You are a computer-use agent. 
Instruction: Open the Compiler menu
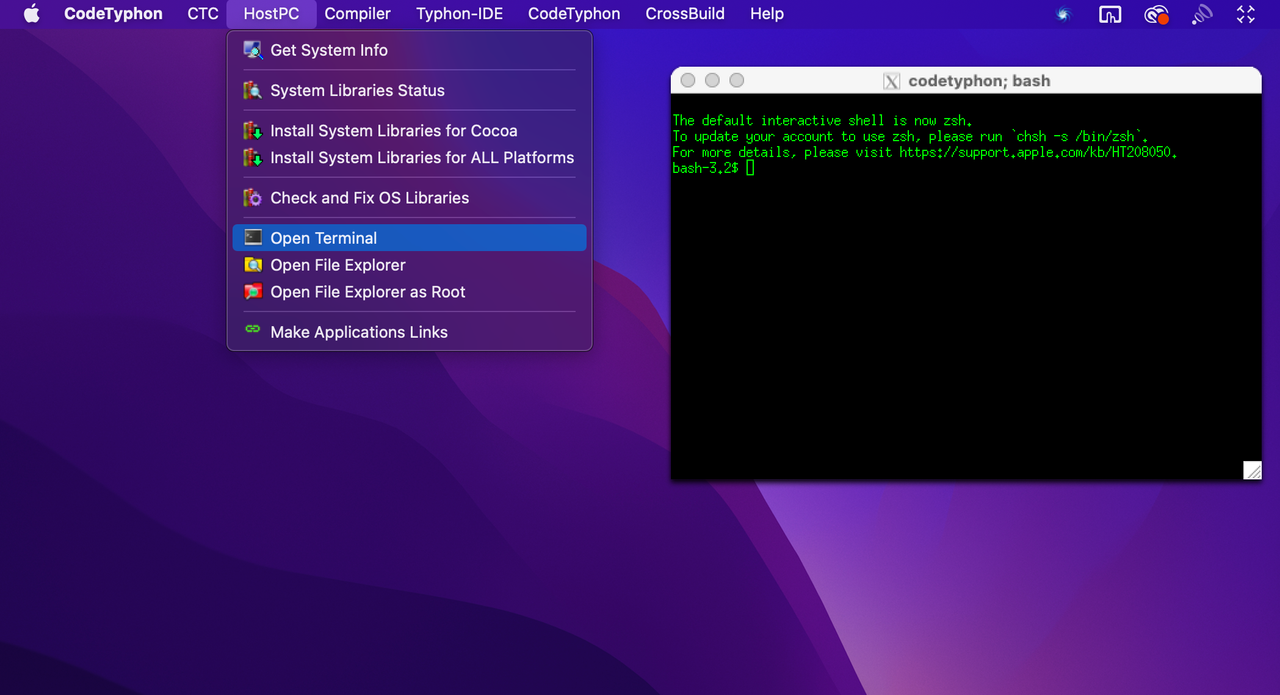click(x=357, y=14)
